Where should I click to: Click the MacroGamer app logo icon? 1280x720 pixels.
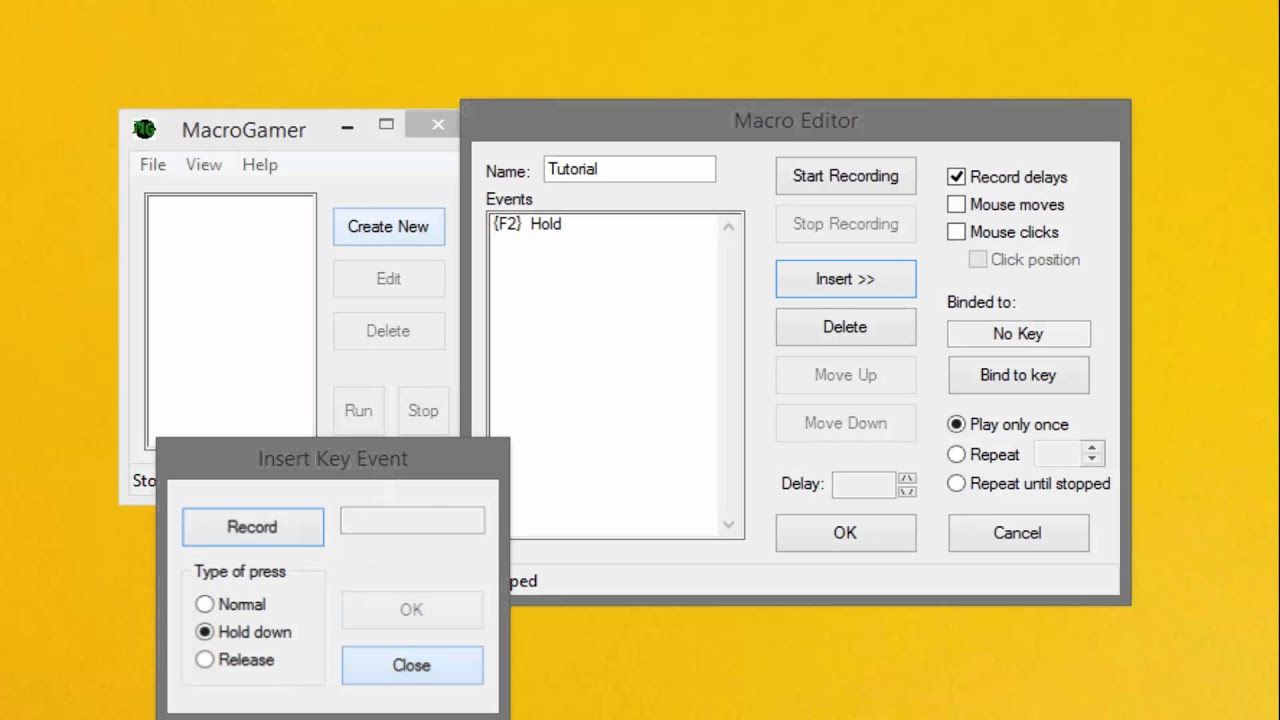click(144, 129)
